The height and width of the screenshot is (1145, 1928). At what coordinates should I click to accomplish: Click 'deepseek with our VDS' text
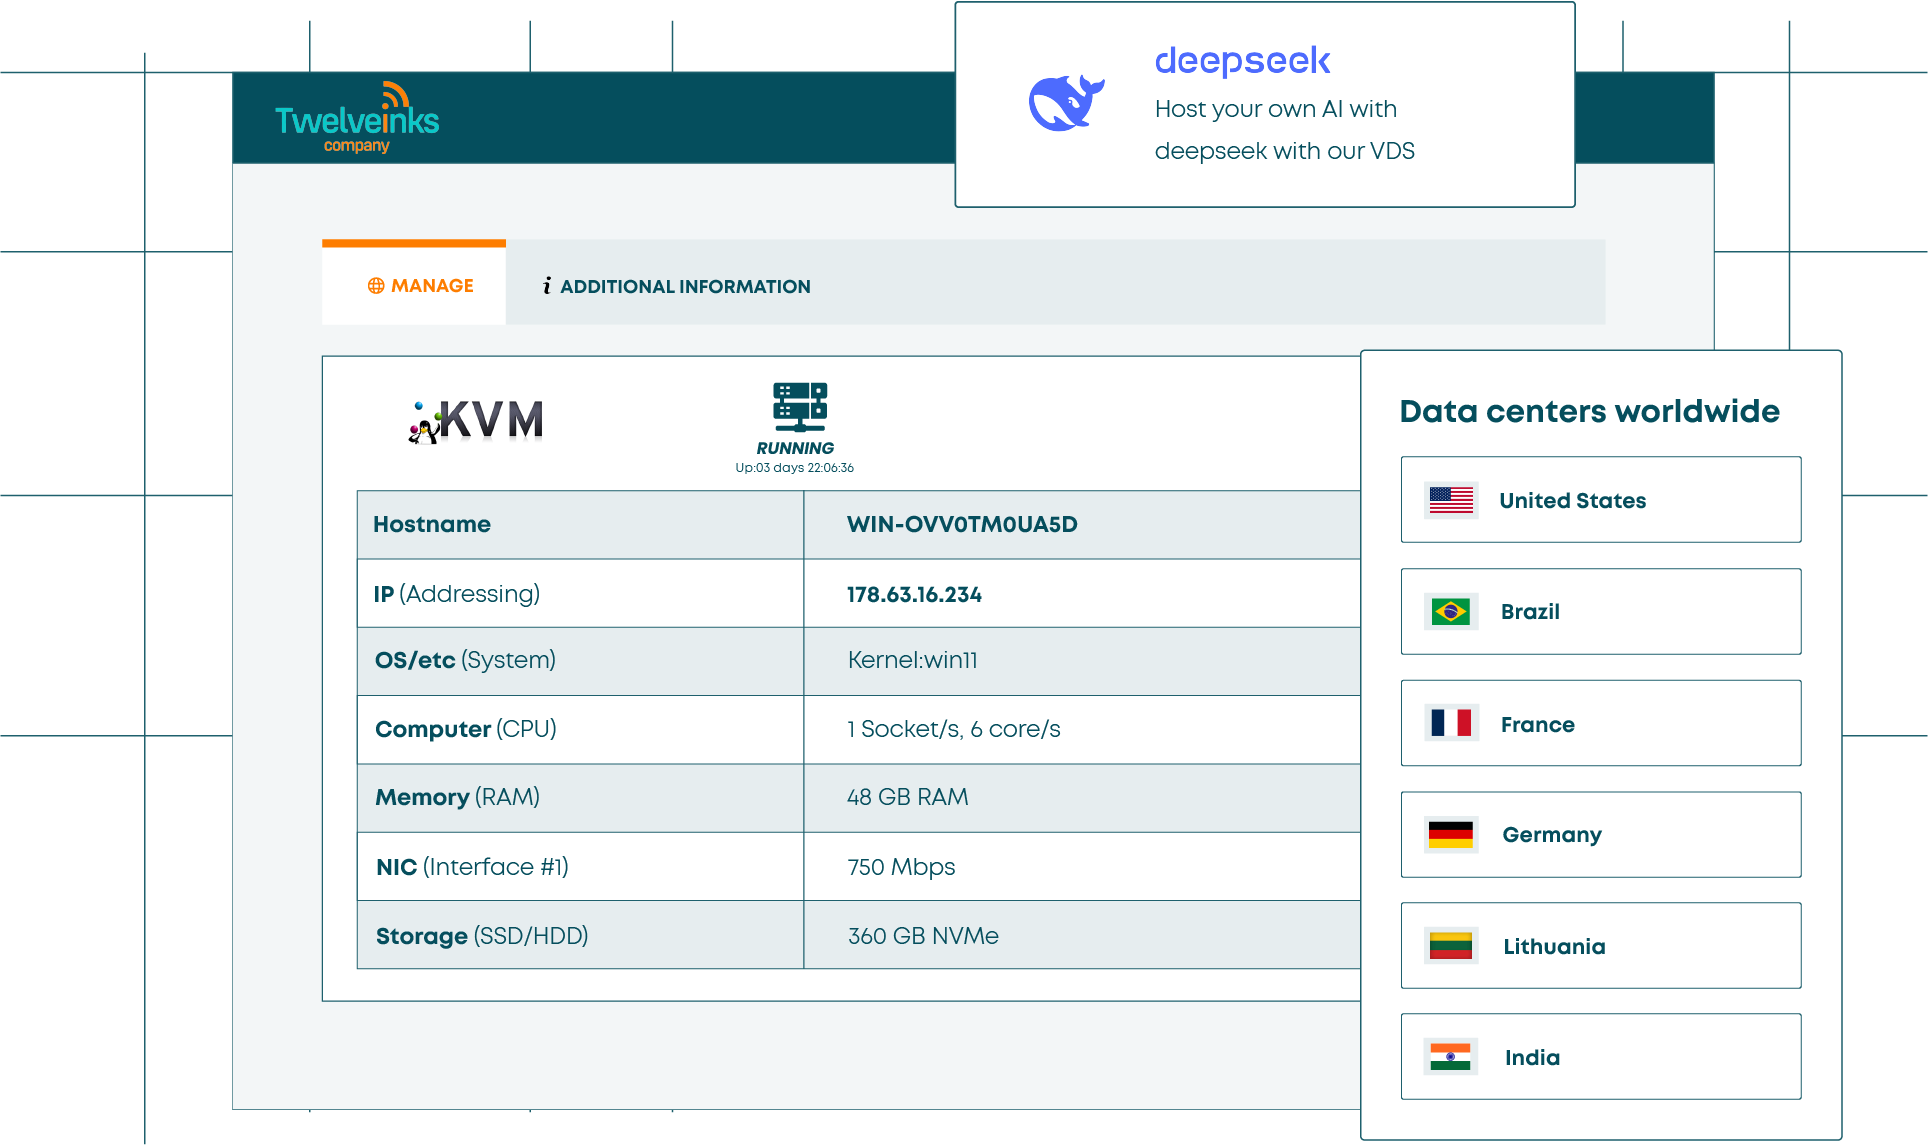coord(1284,151)
